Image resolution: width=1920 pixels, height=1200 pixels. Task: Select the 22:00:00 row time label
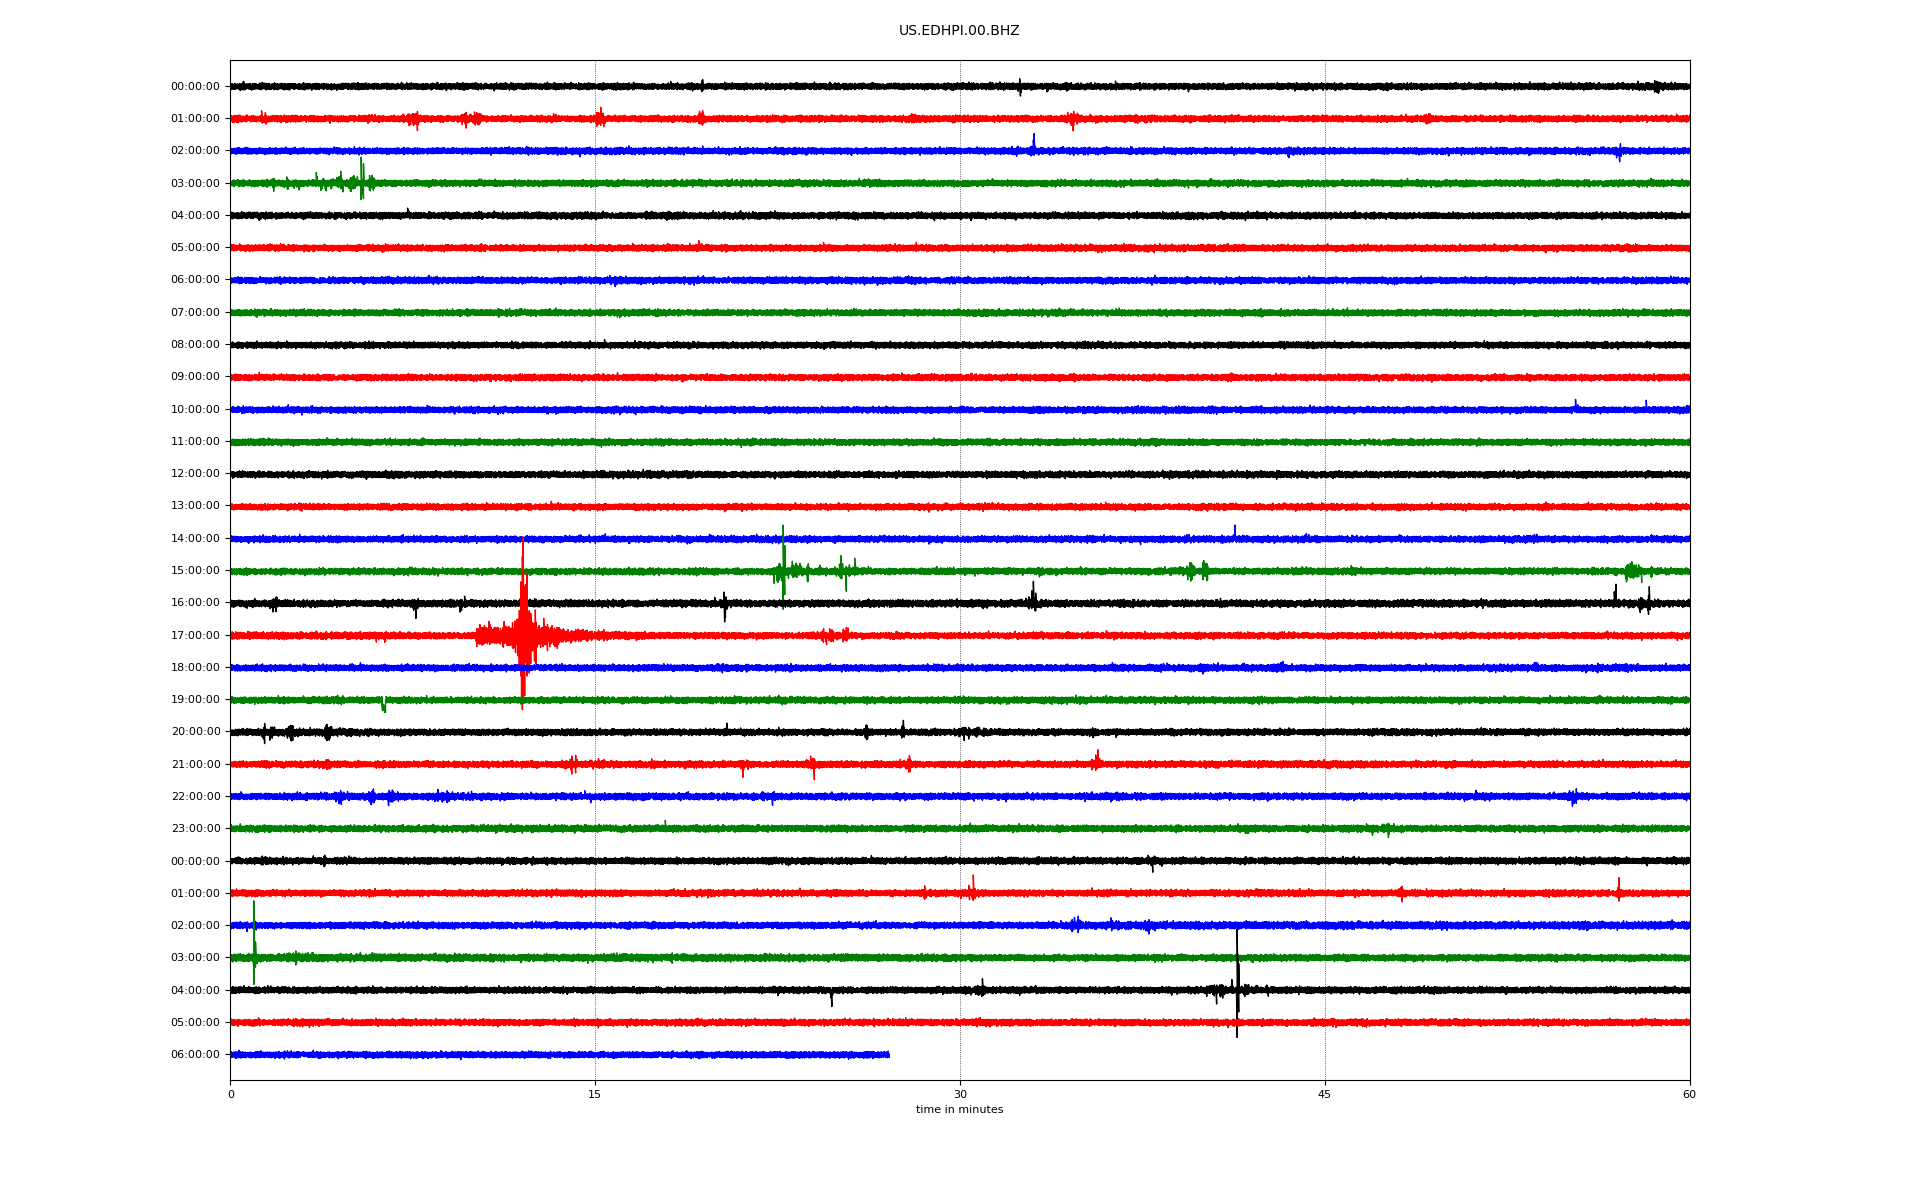click(195, 796)
